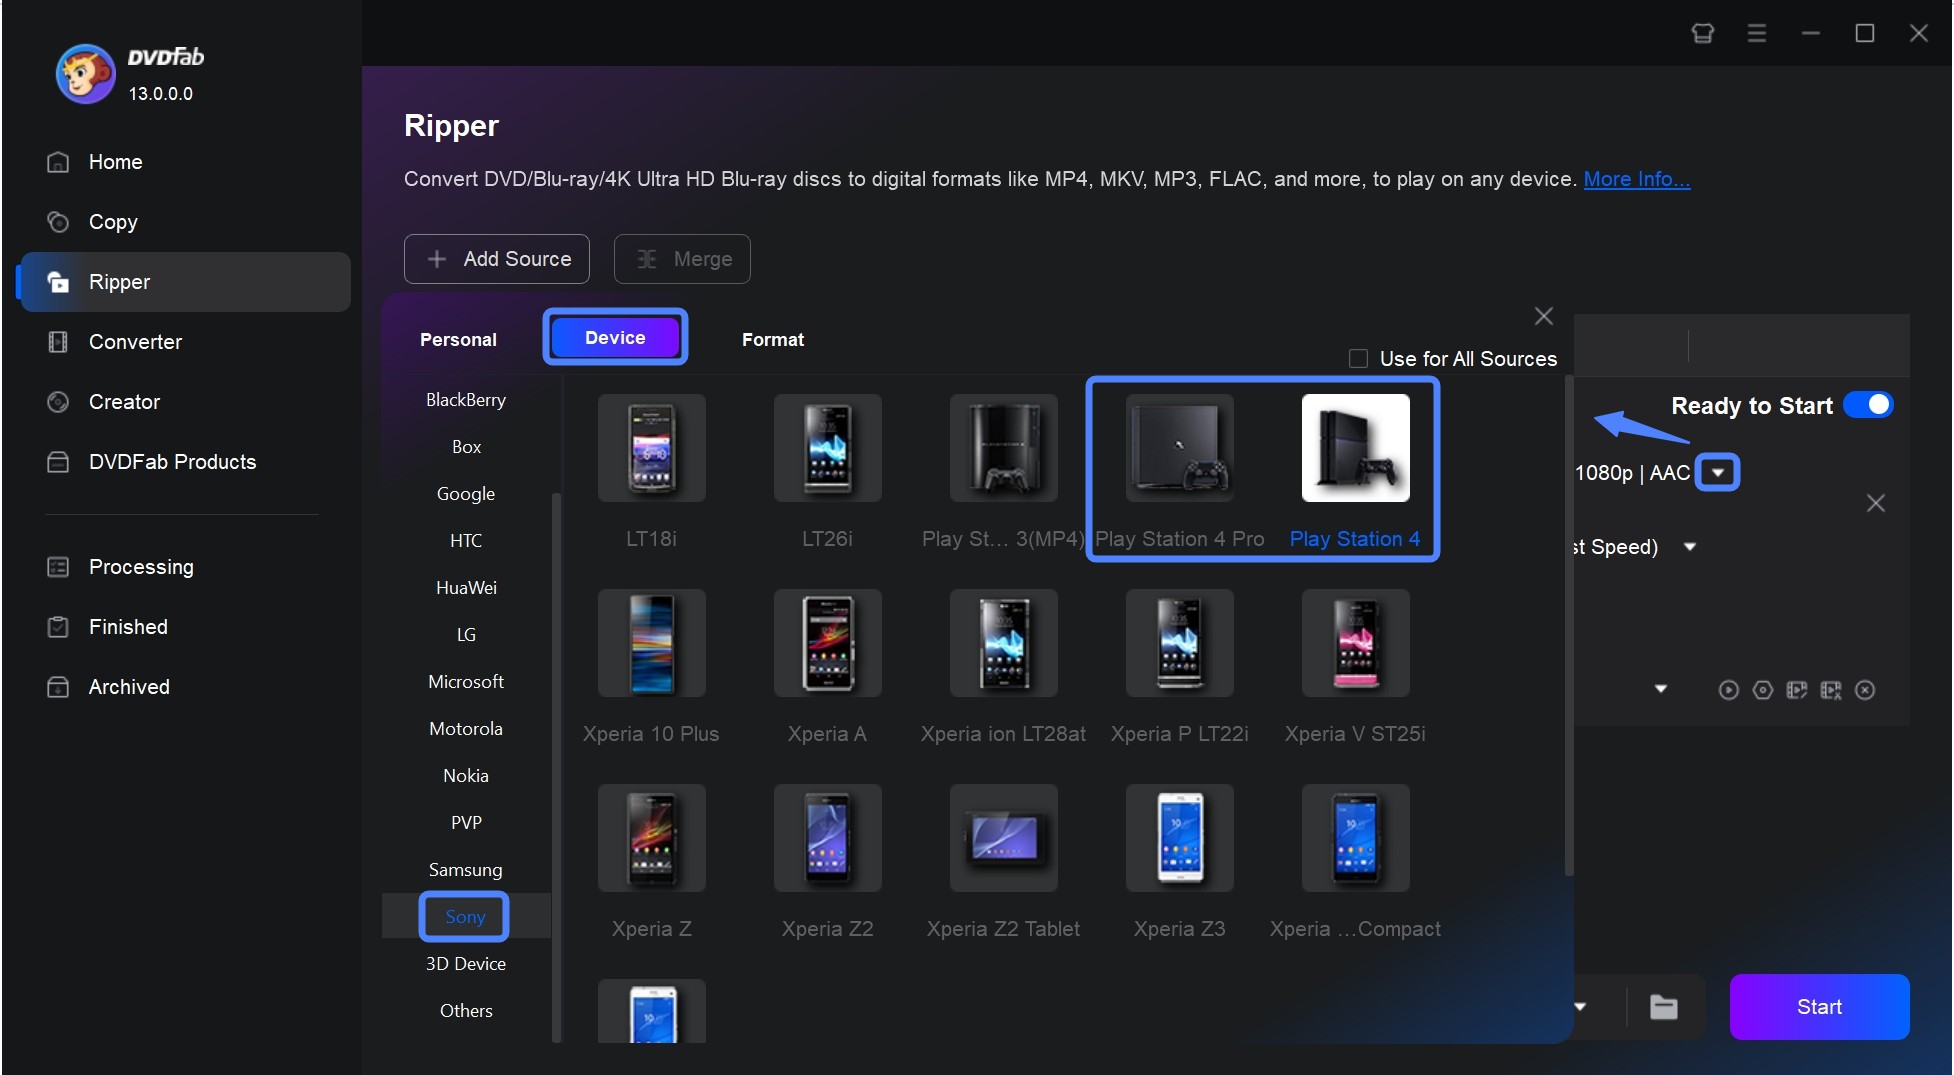The height and width of the screenshot is (1075, 1954).
Task: Select the Ripper tool in the sidebar
Action: [119, 282]
